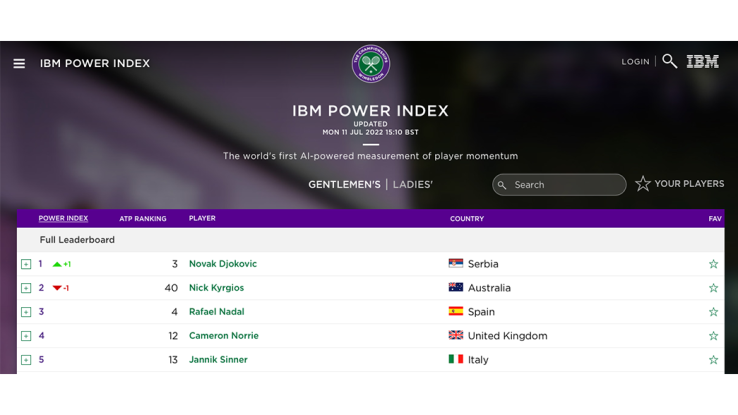Click the IBM Power Index header title
Viewport: 738px width, 415px height.
[x=95, y=63]
